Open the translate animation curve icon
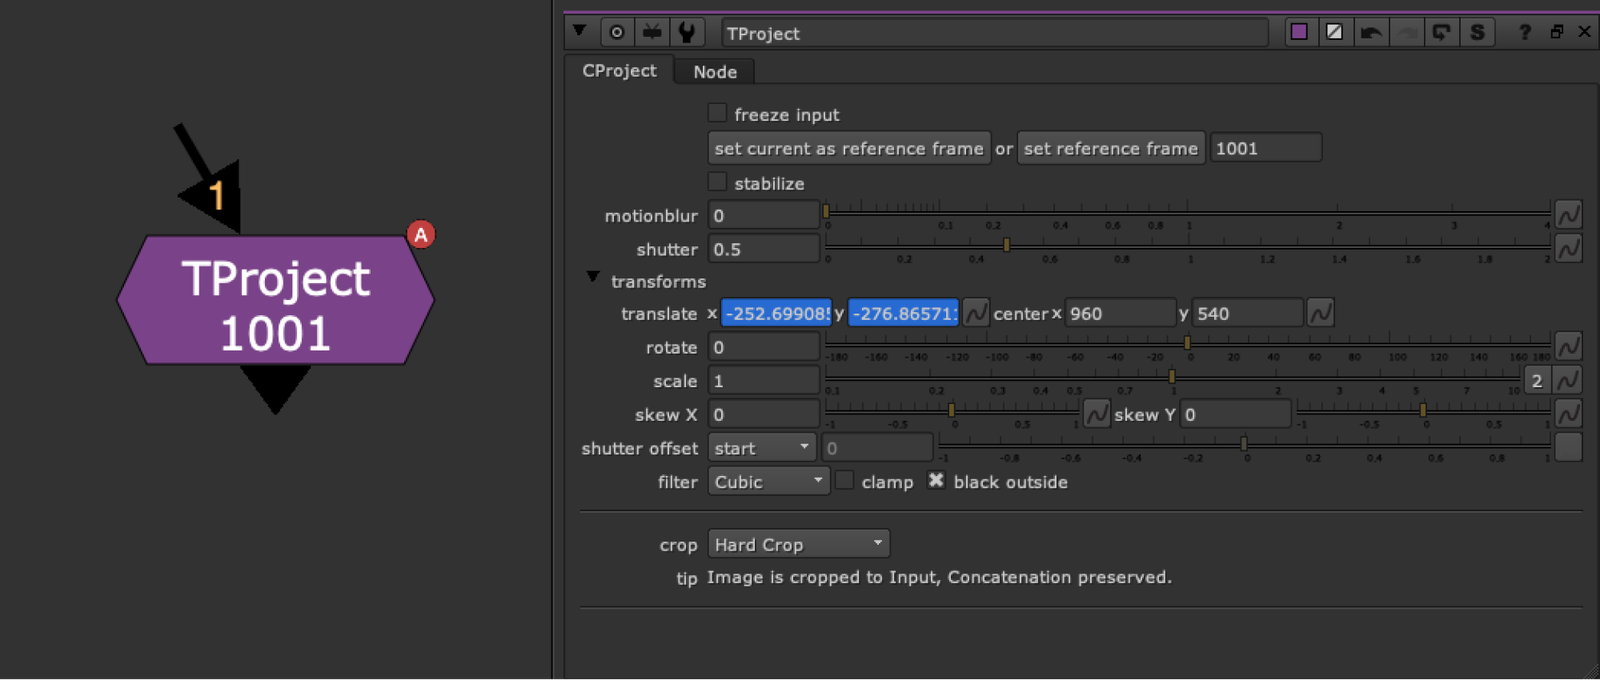The width and height of the screenshot is (1600, 680). [976, 313]
